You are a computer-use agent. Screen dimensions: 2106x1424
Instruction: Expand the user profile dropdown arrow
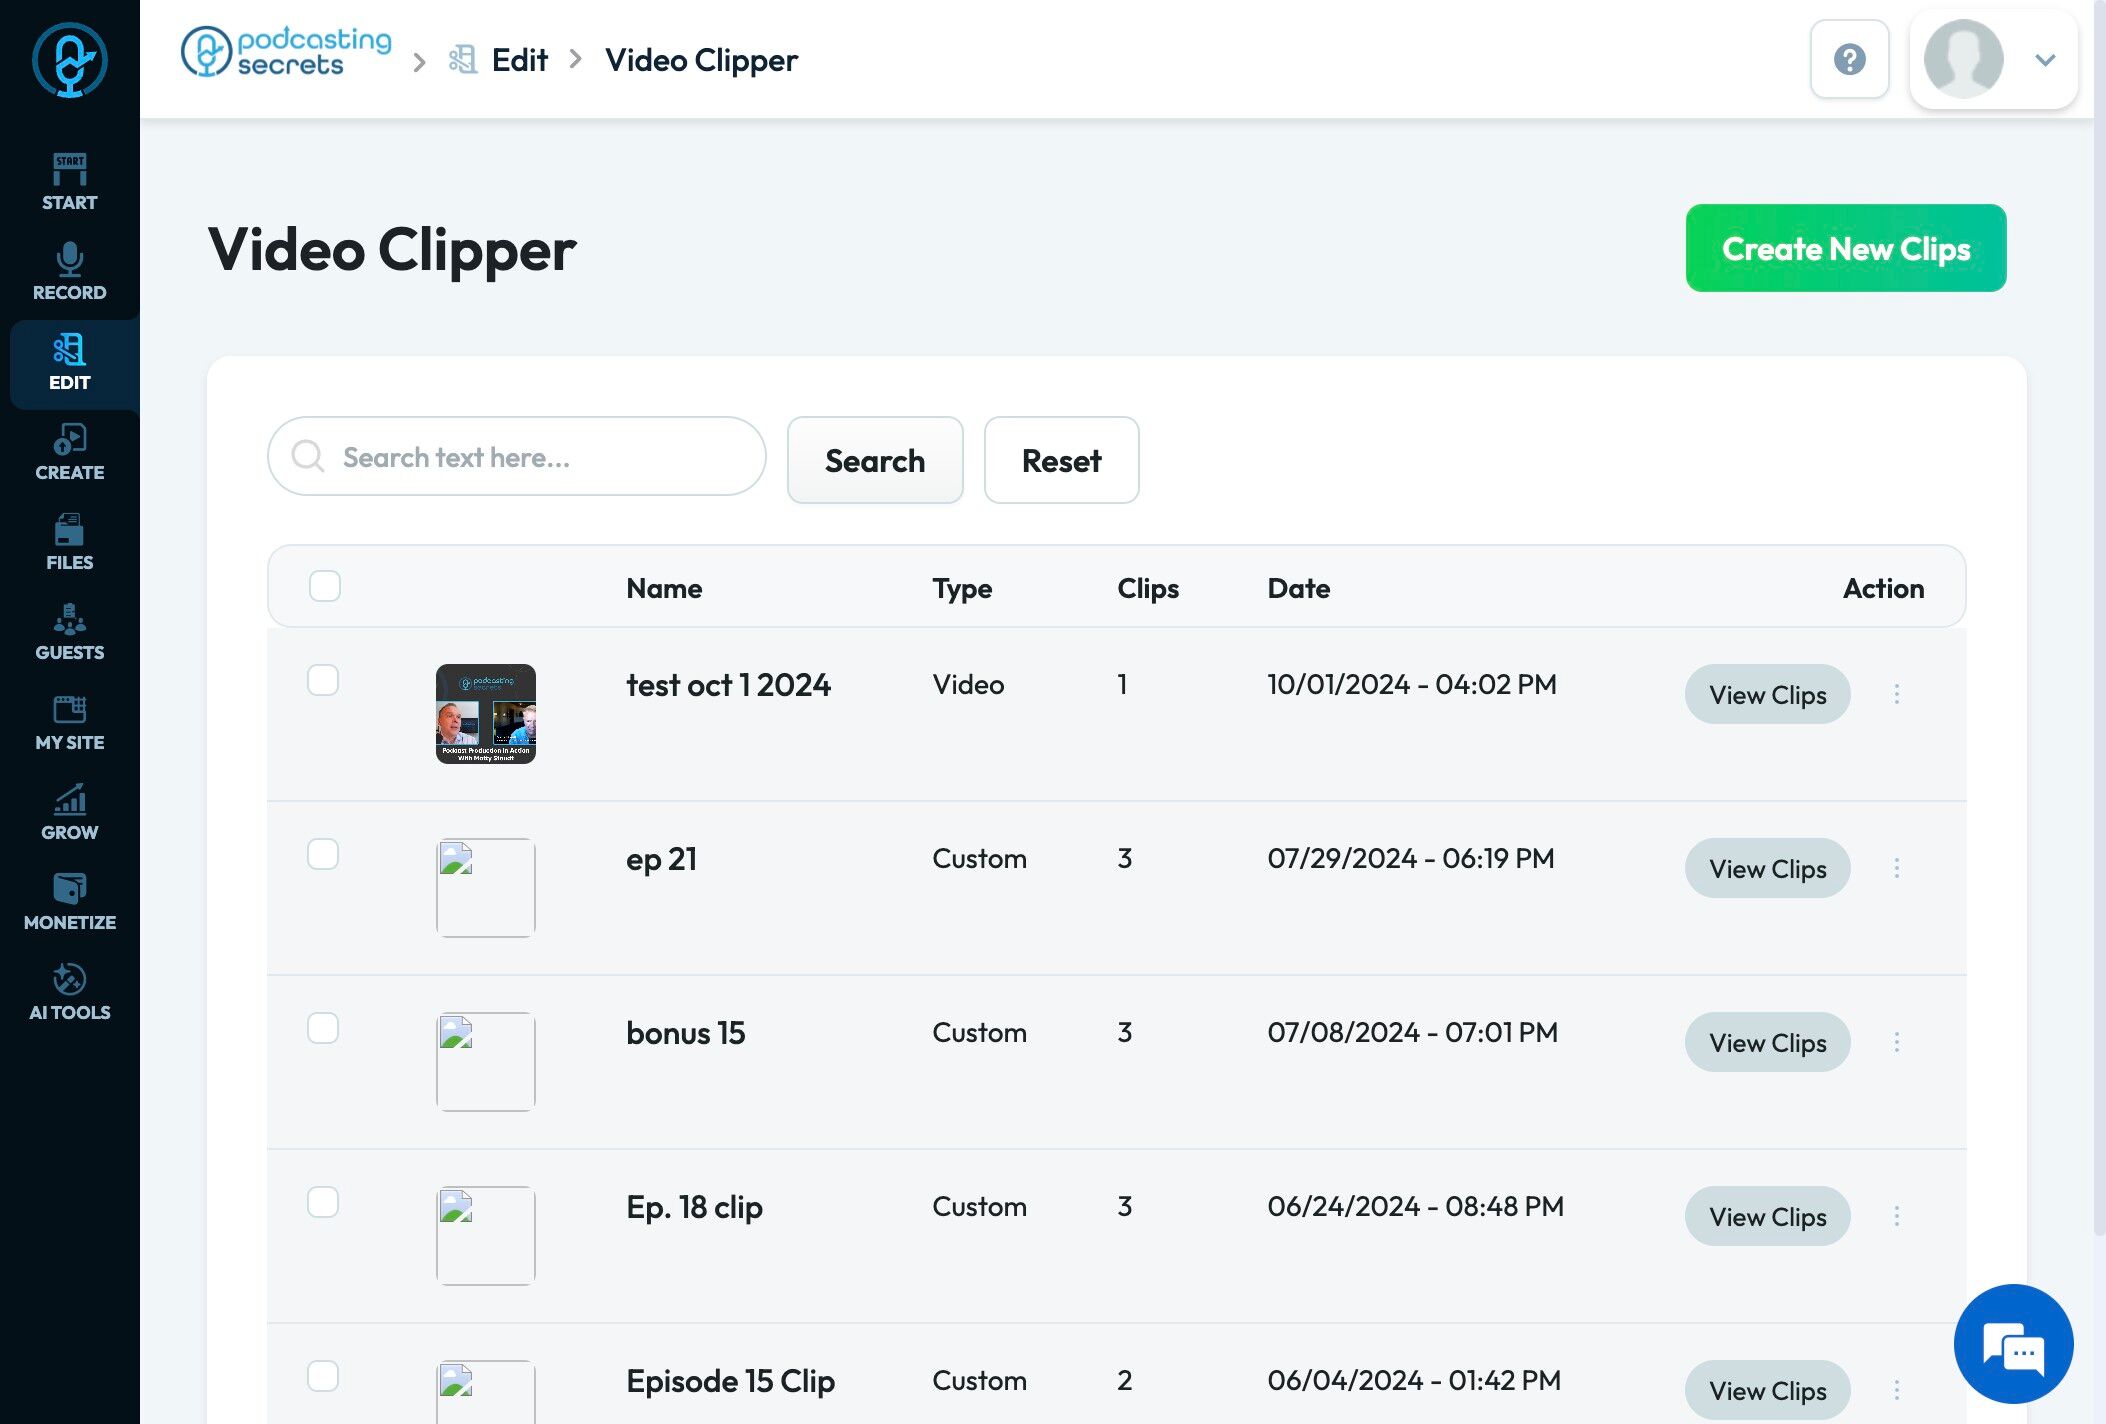tap(2045, 60)
